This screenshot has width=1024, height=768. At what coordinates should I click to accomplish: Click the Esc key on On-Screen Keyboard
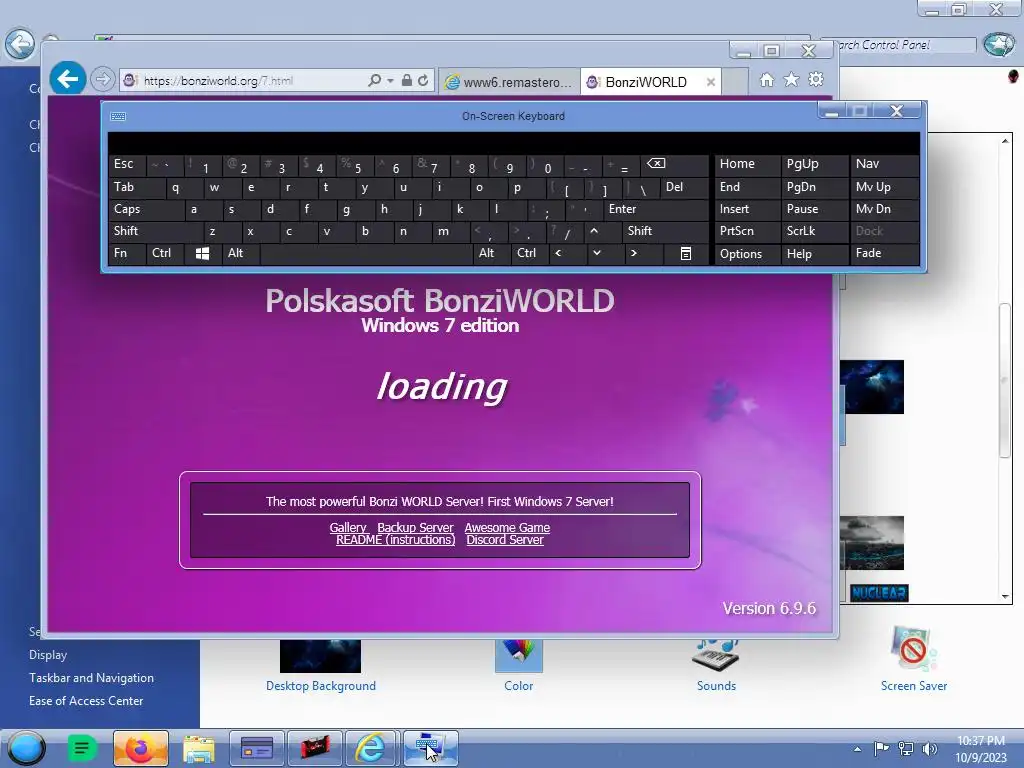pyautogui.click(x=127, y=165)
